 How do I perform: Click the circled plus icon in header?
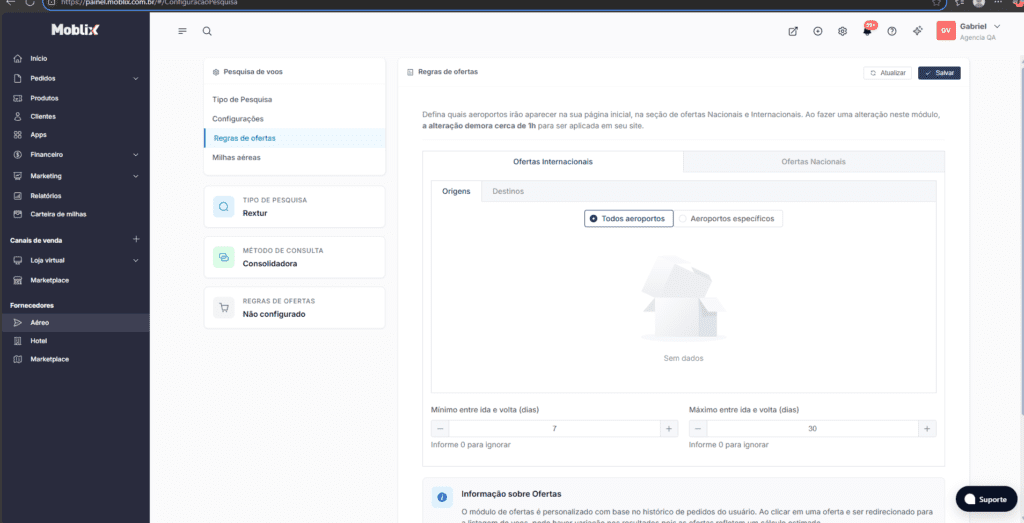(818, 31)
